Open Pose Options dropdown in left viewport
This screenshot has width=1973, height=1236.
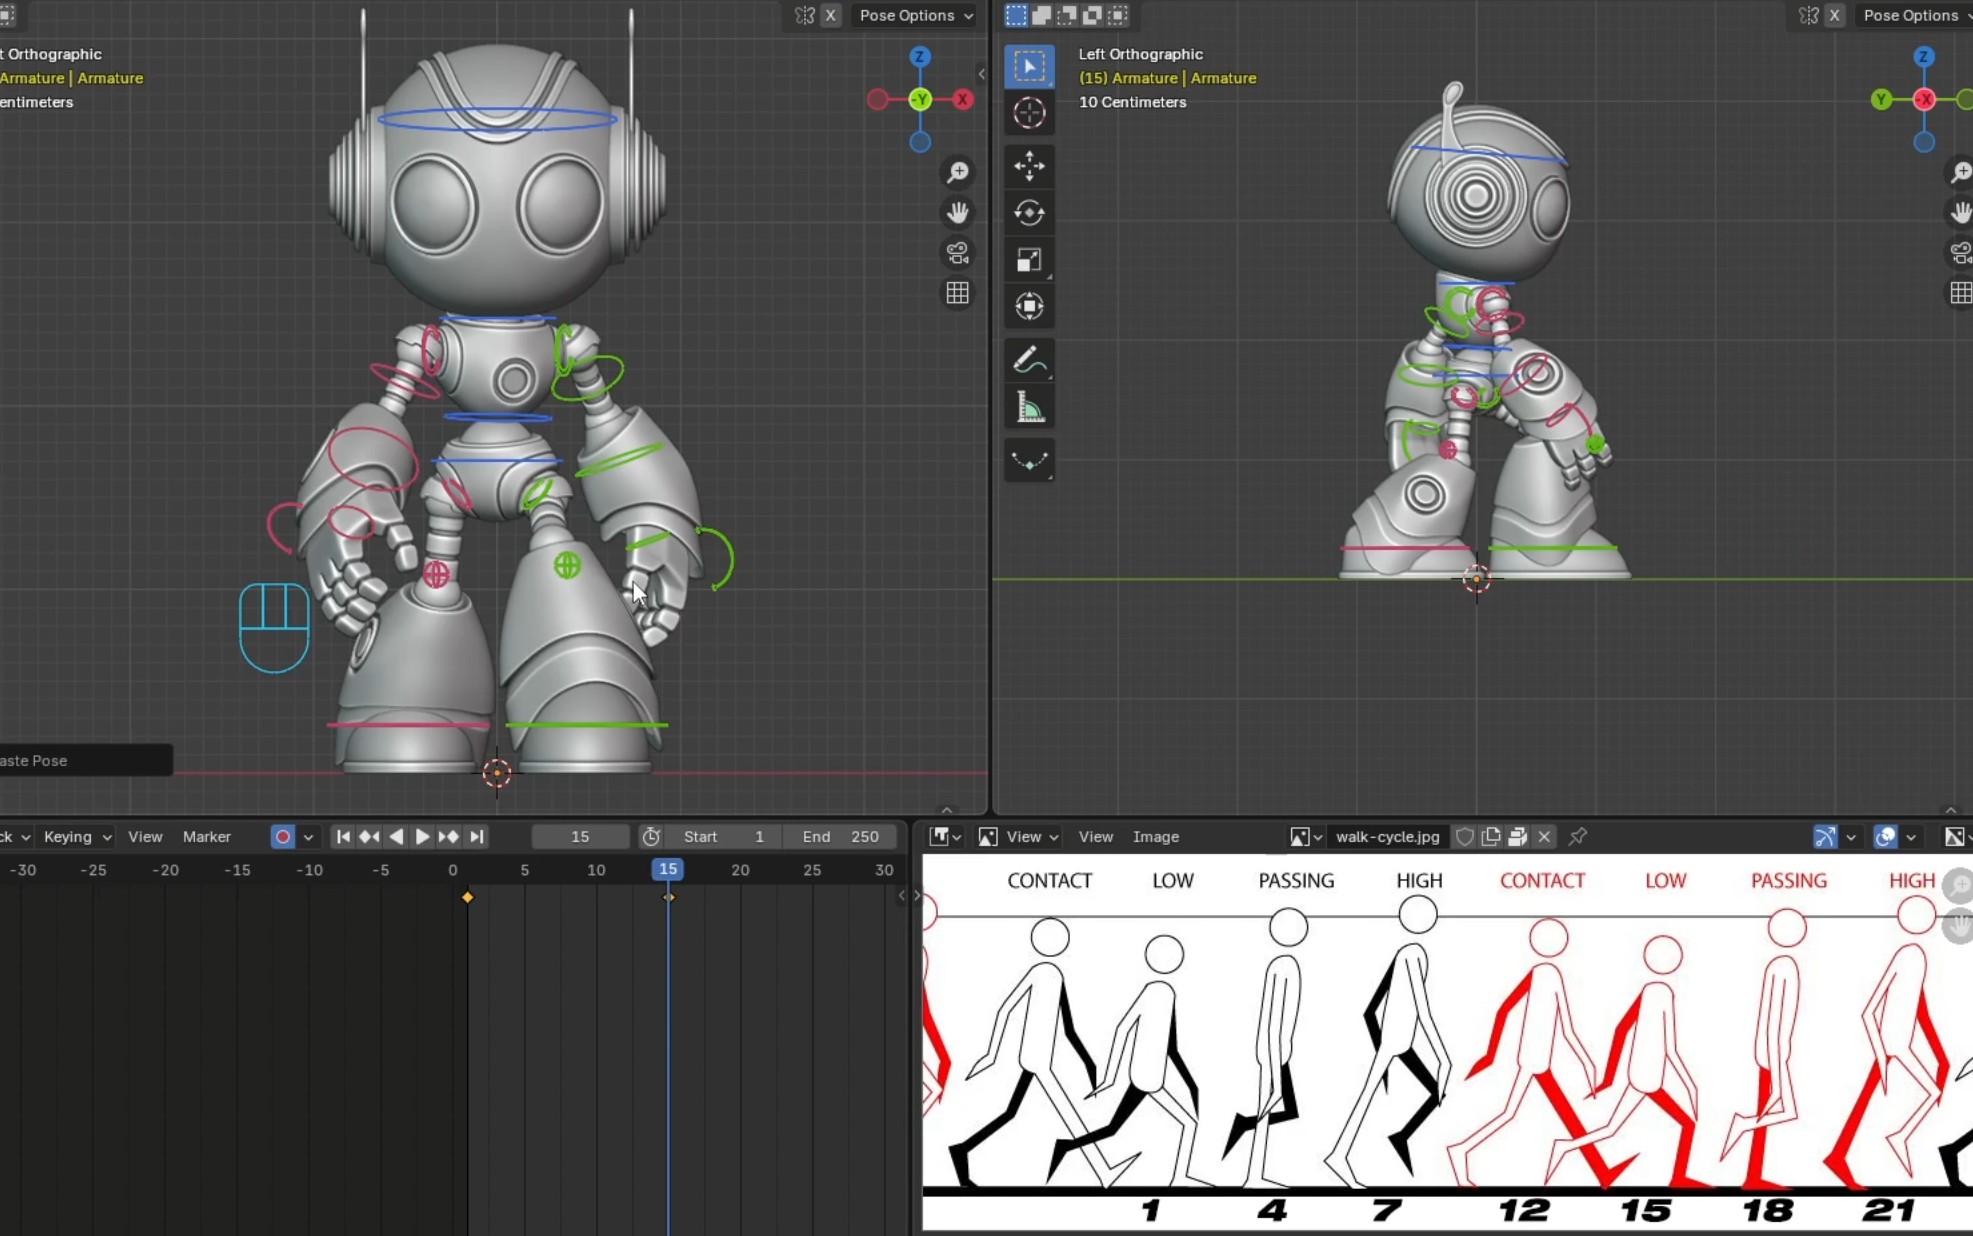tap(915, 15)
